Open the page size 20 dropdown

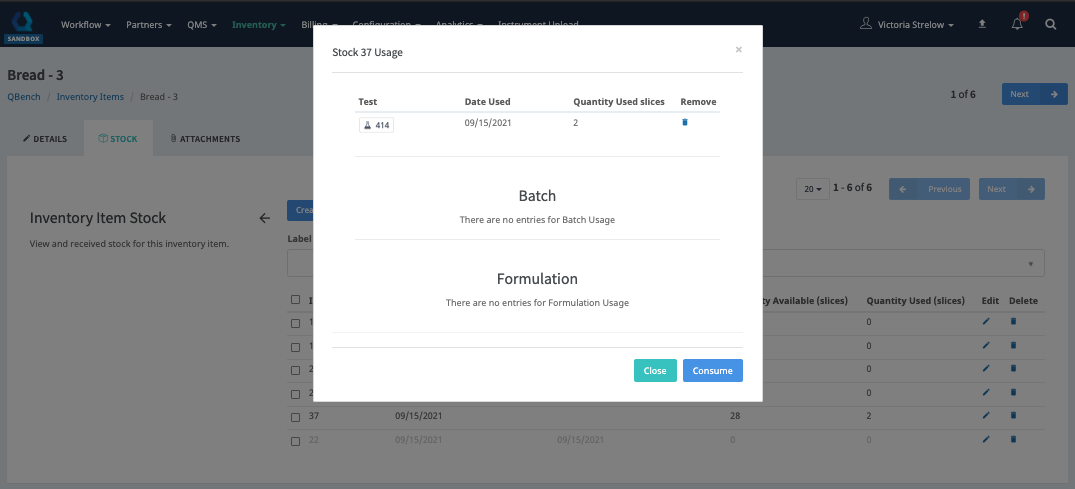811,189
